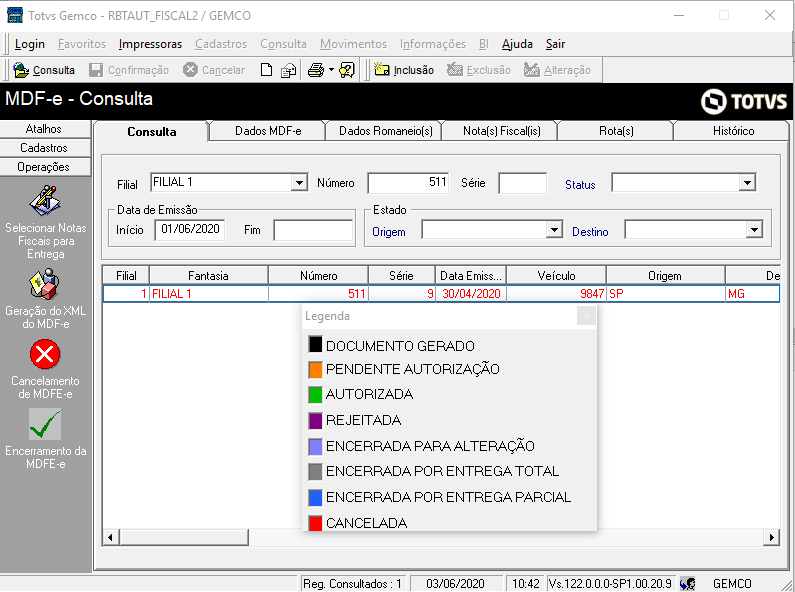The image size is (795, 592).
Task: Click the green AUTORIZADA swatch
Action: coord(315,395)
